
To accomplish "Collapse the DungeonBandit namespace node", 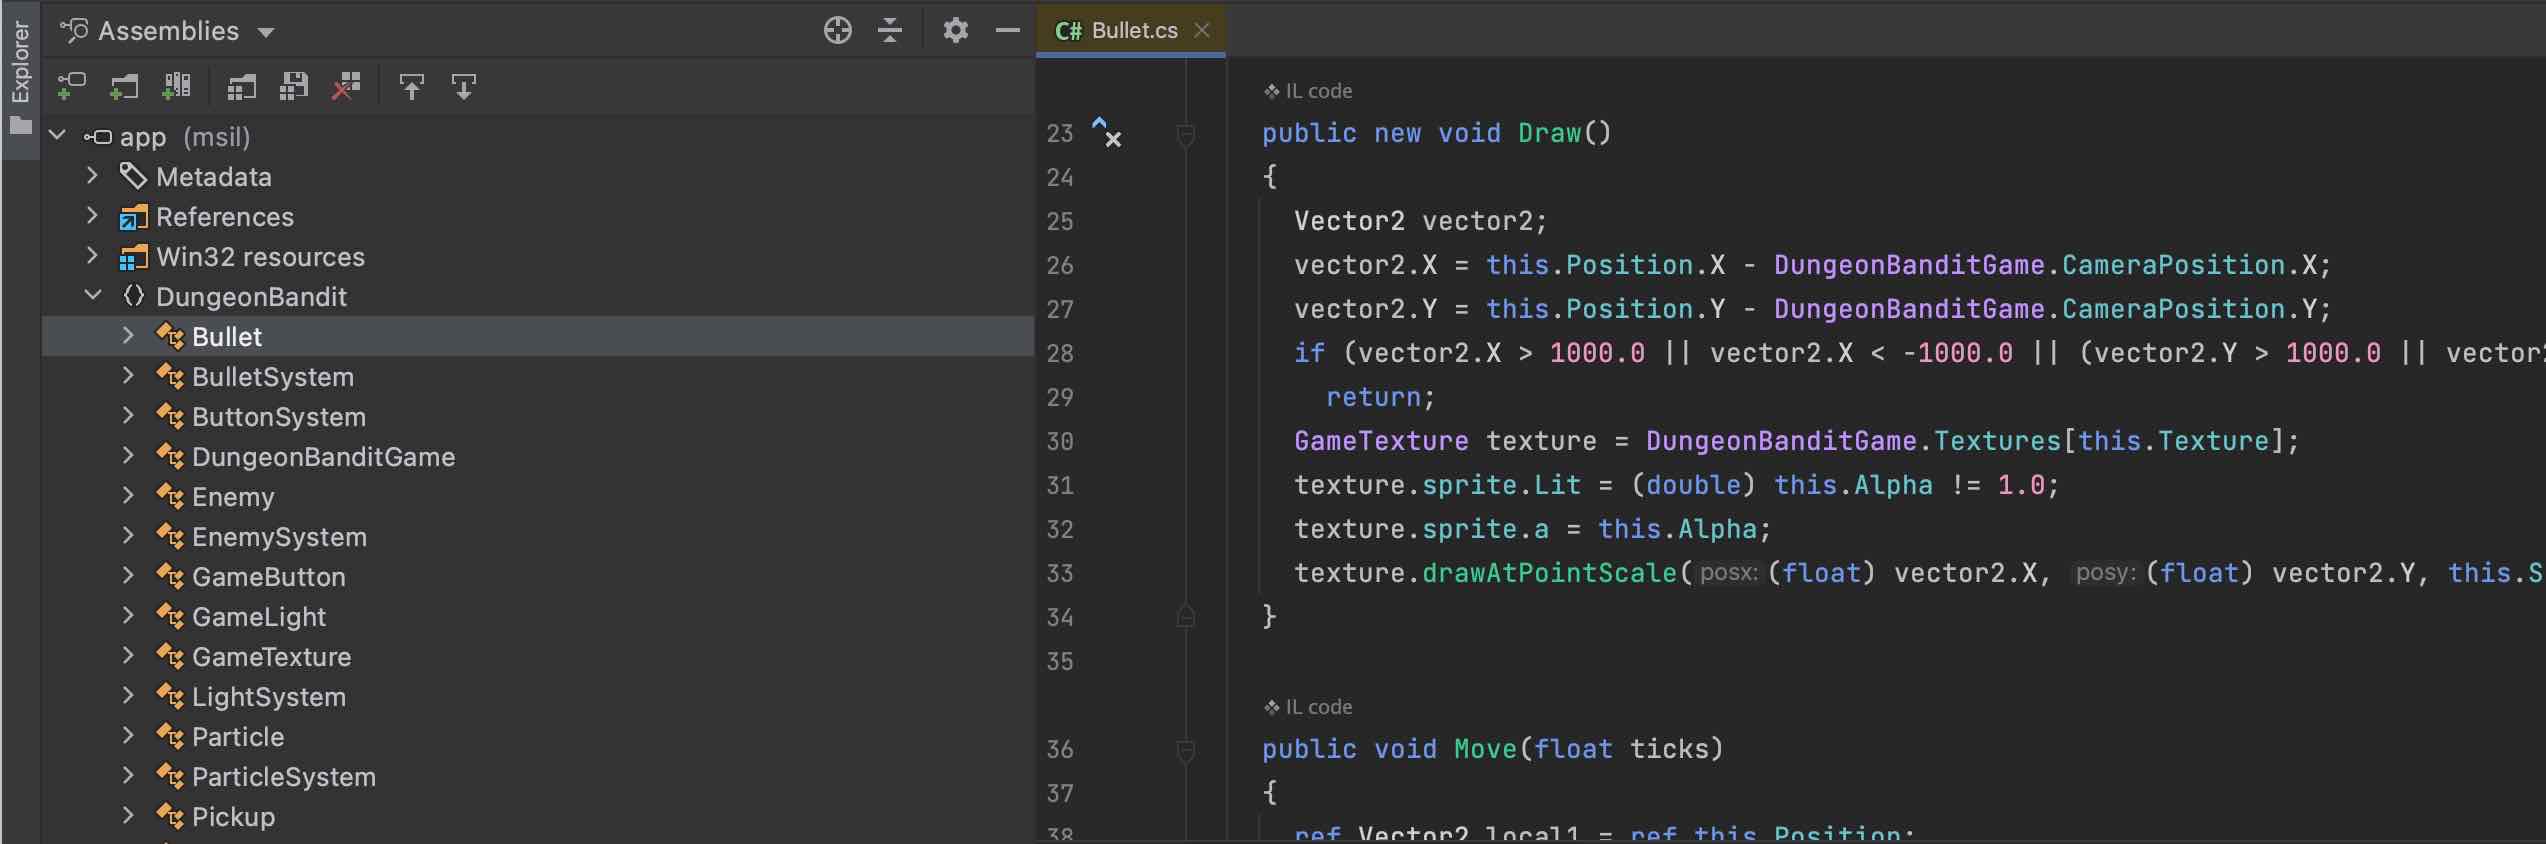I will coord(93,296).
